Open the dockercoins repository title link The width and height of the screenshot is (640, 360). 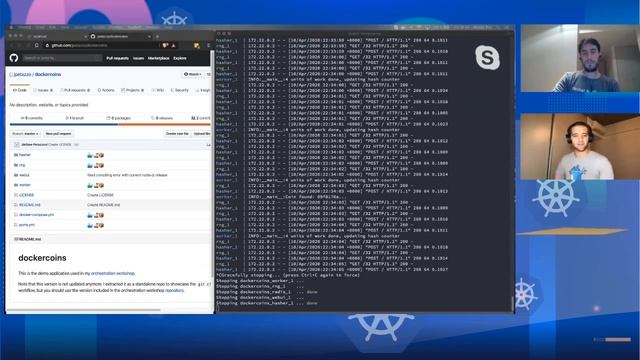(48, 74)
